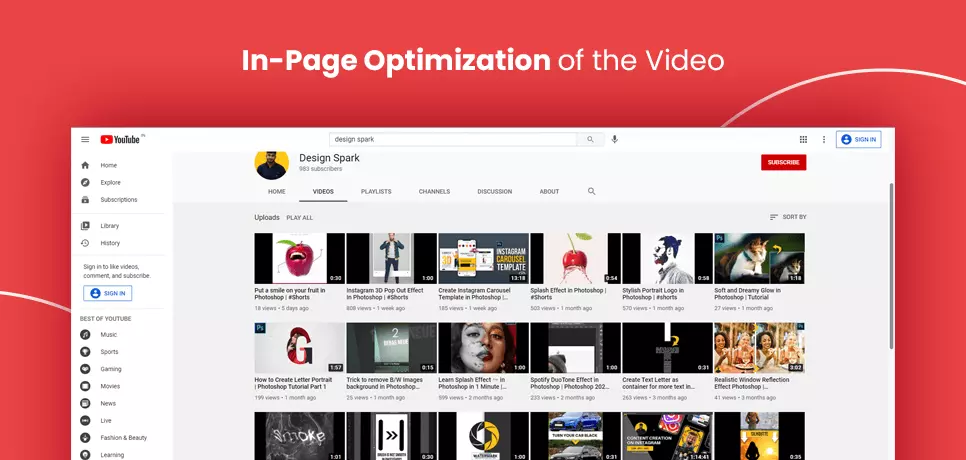Open the smiling apple fruit video thumbnail
This screenshot has height=460, width=966.
tap(299, 258)
